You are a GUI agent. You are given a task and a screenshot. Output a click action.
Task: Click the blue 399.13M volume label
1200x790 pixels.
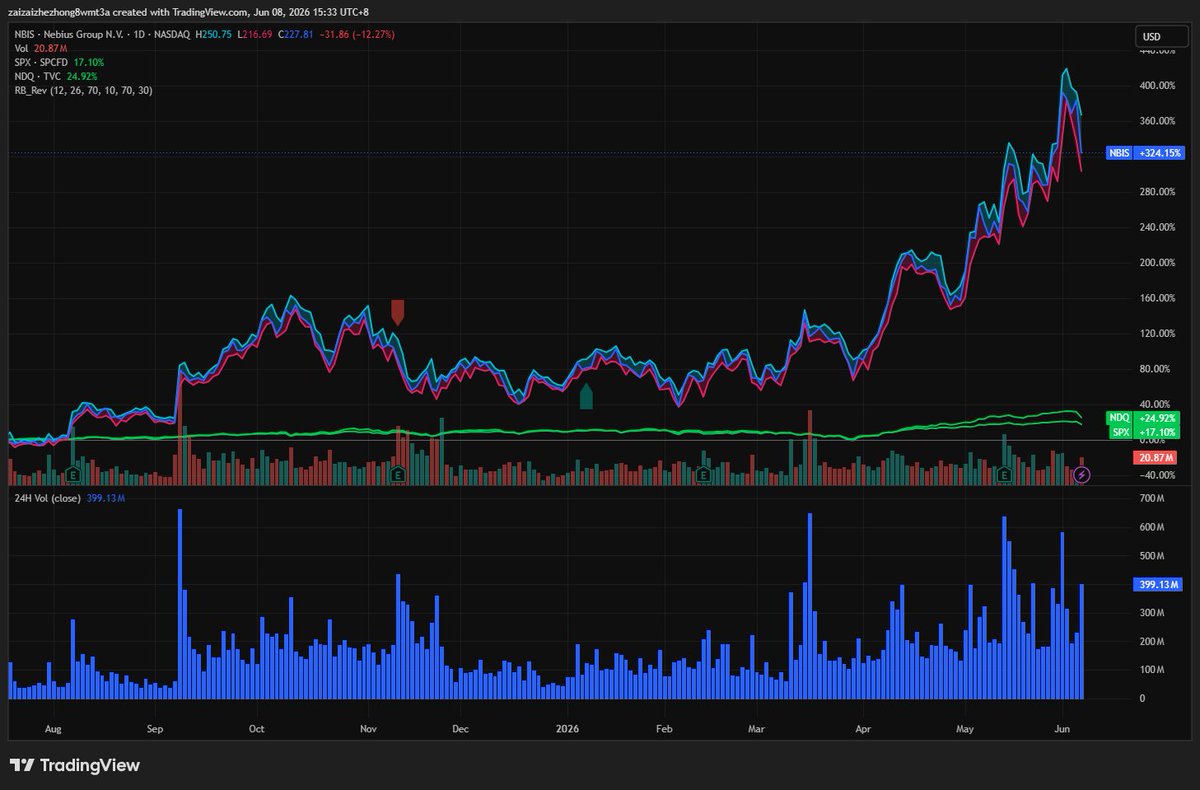(1158, 584)
